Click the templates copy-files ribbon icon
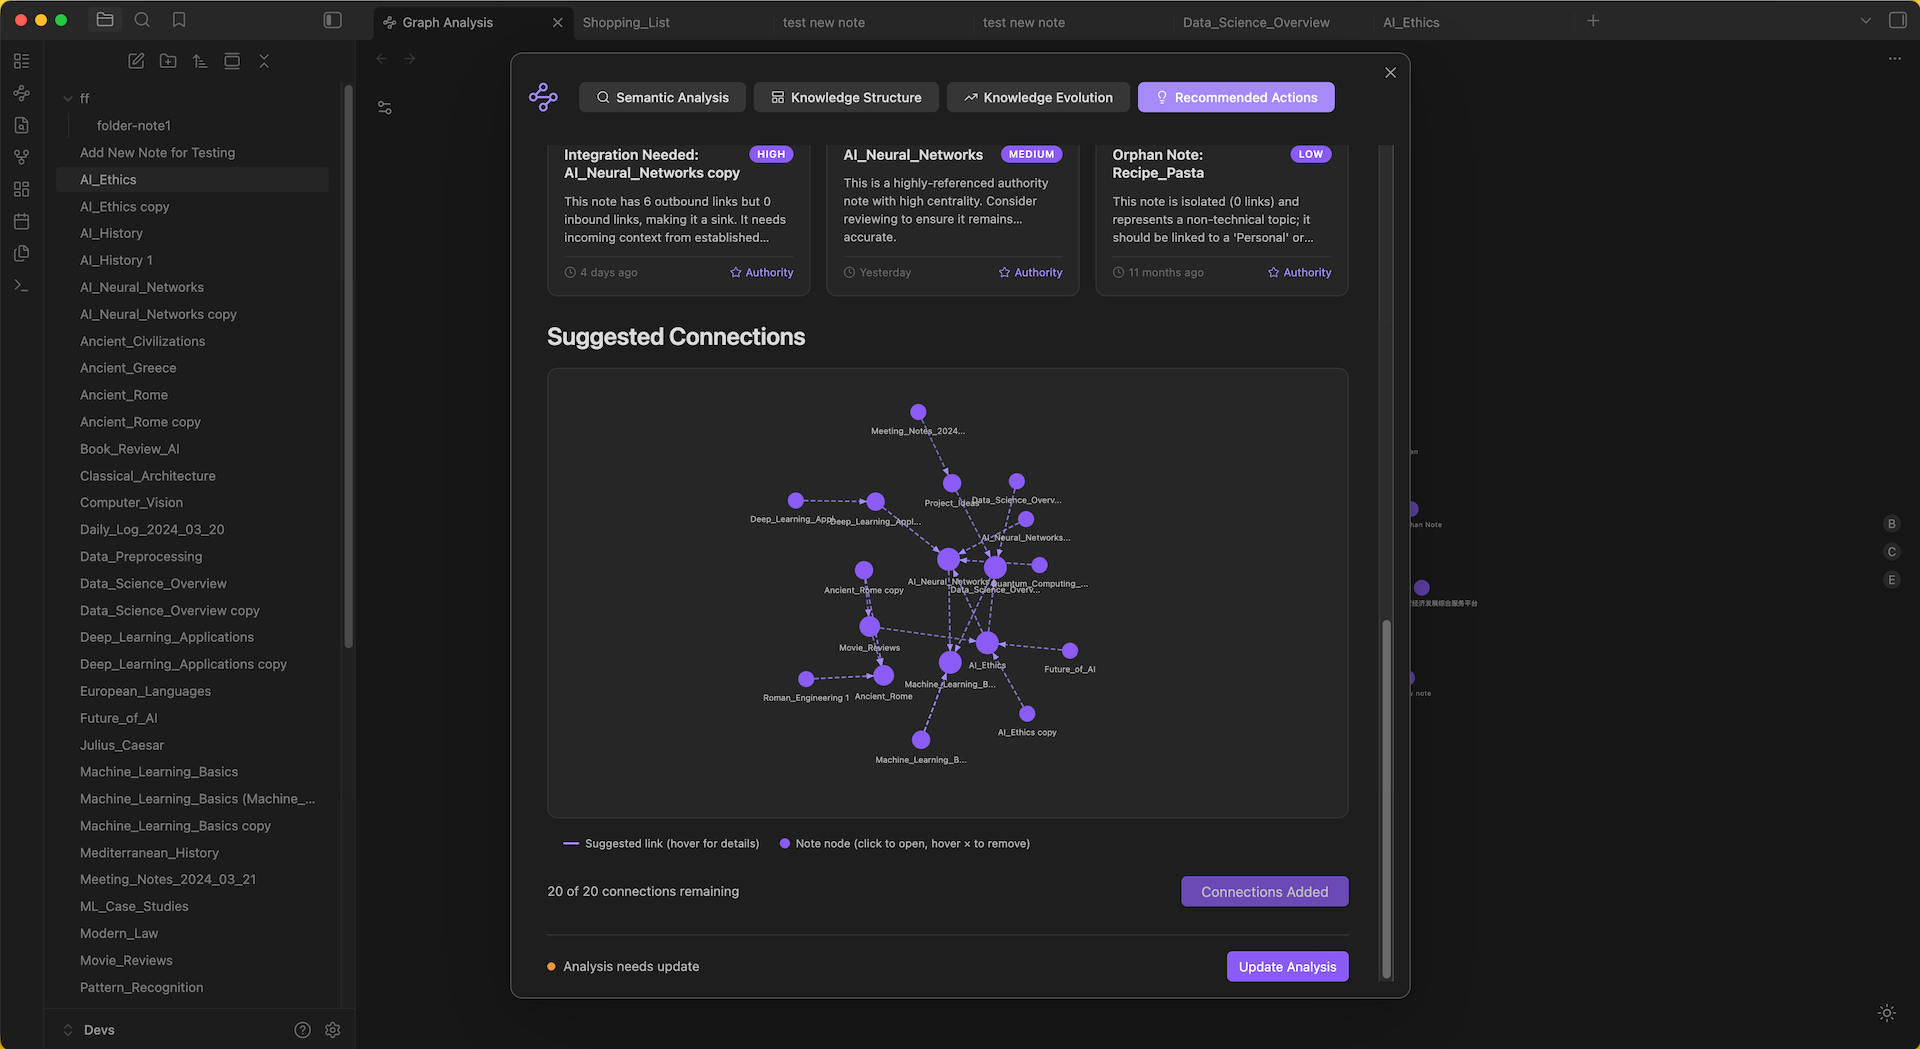Viewport: 1920px width, 1049px height. tap(21, 253)
